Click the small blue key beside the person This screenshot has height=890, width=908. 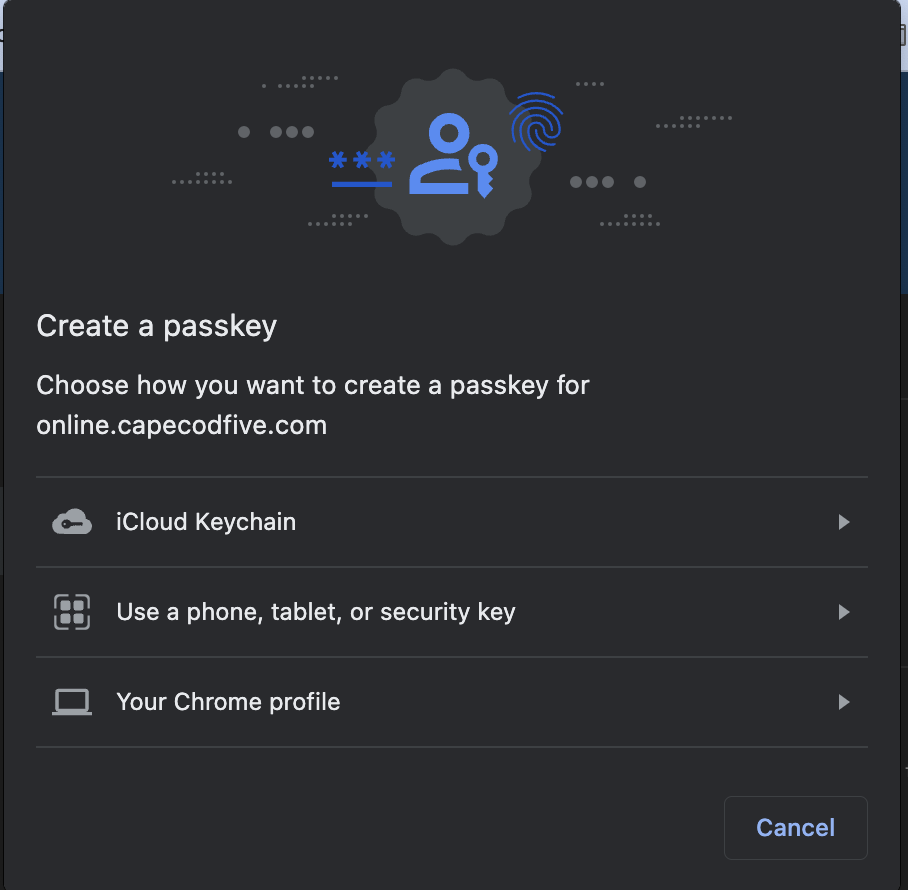click(484, 168)
